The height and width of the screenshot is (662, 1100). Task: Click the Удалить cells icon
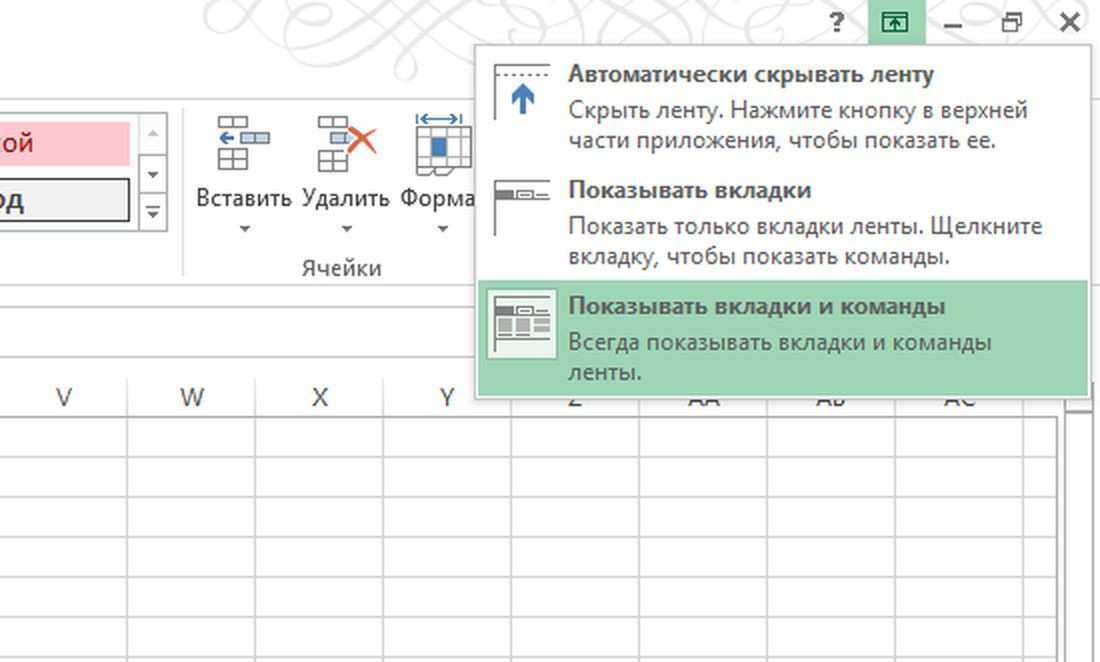pos(346,144)
